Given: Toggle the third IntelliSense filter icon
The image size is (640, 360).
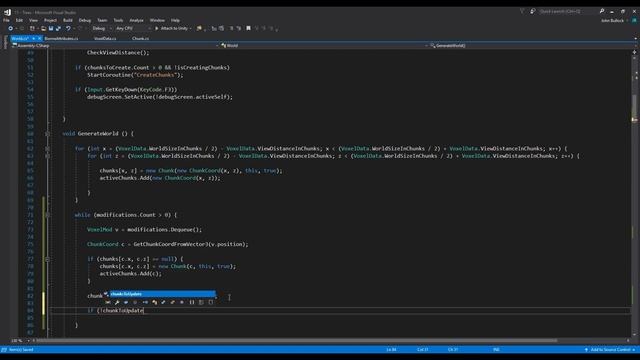Looking at the screenshot, I should pyautogui.click(x=126, y=302).
